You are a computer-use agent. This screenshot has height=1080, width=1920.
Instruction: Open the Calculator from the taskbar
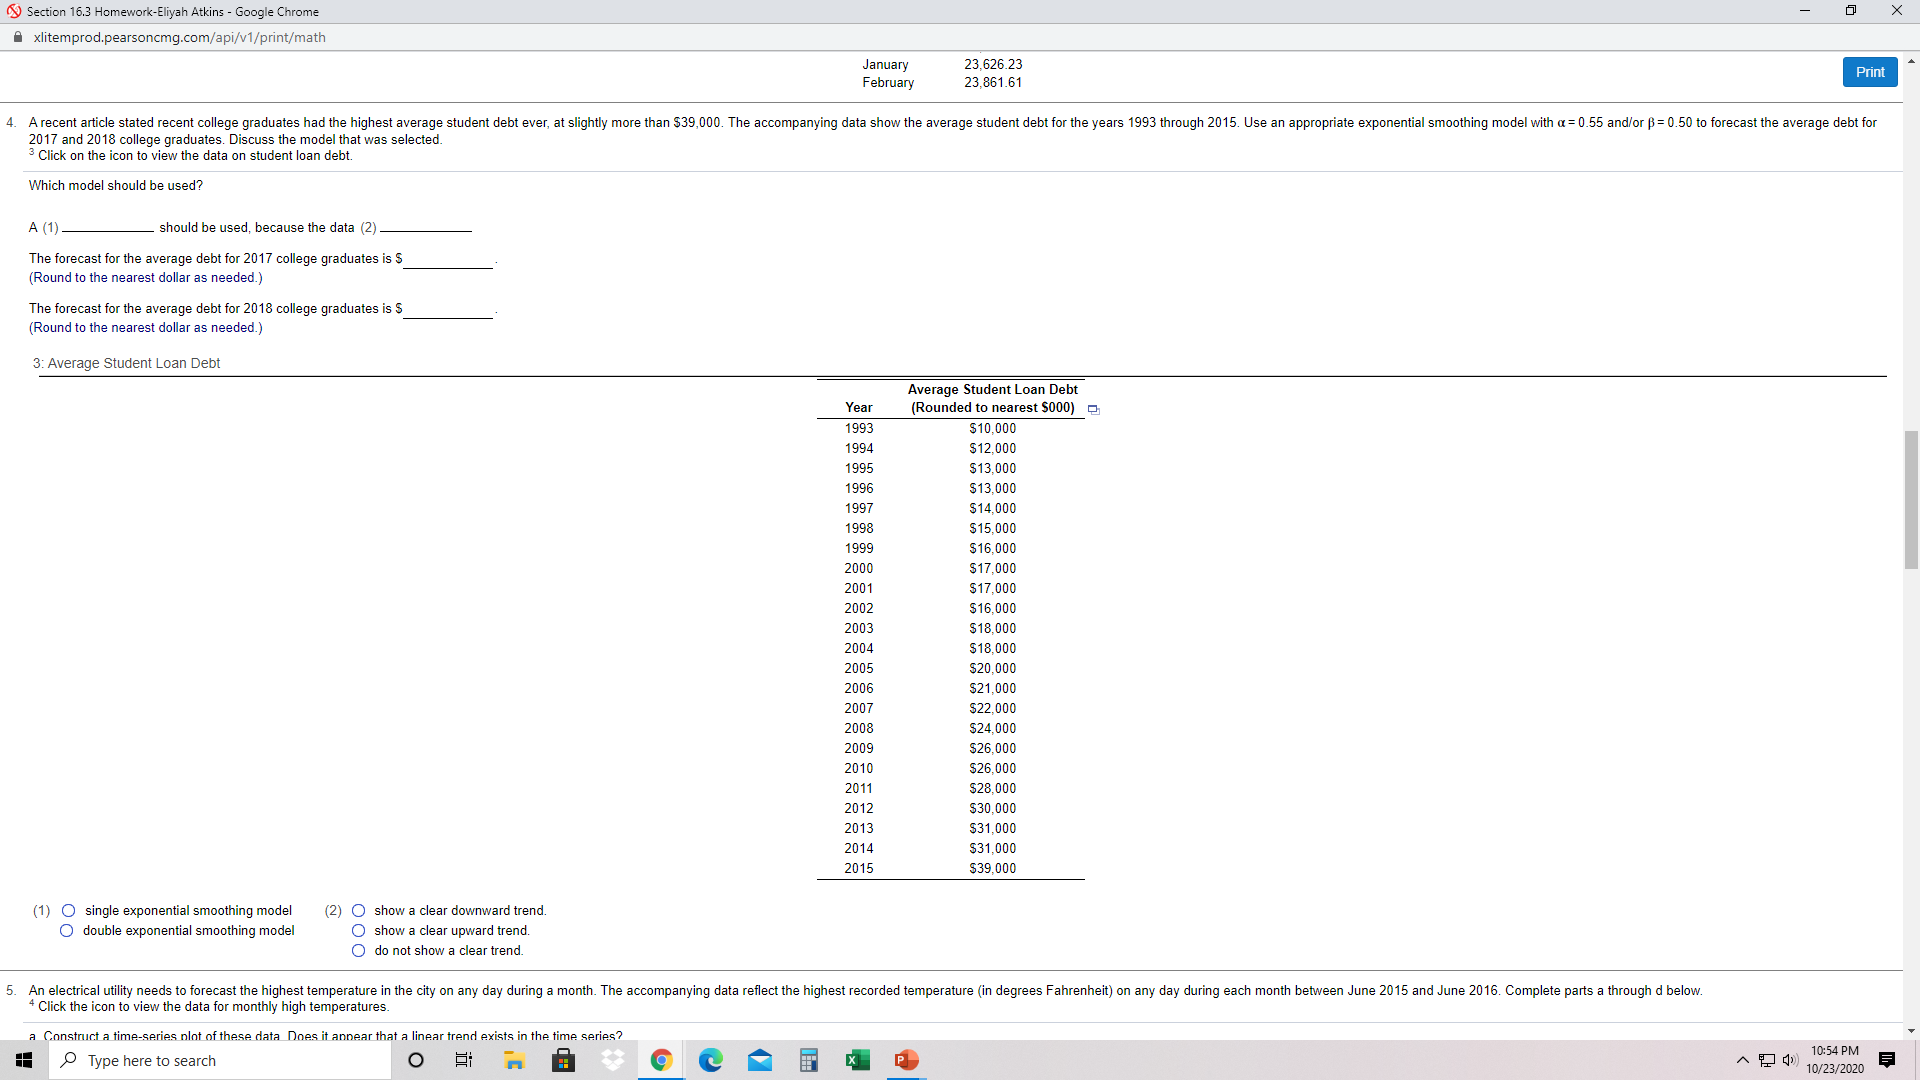(x=809, y=1060)
